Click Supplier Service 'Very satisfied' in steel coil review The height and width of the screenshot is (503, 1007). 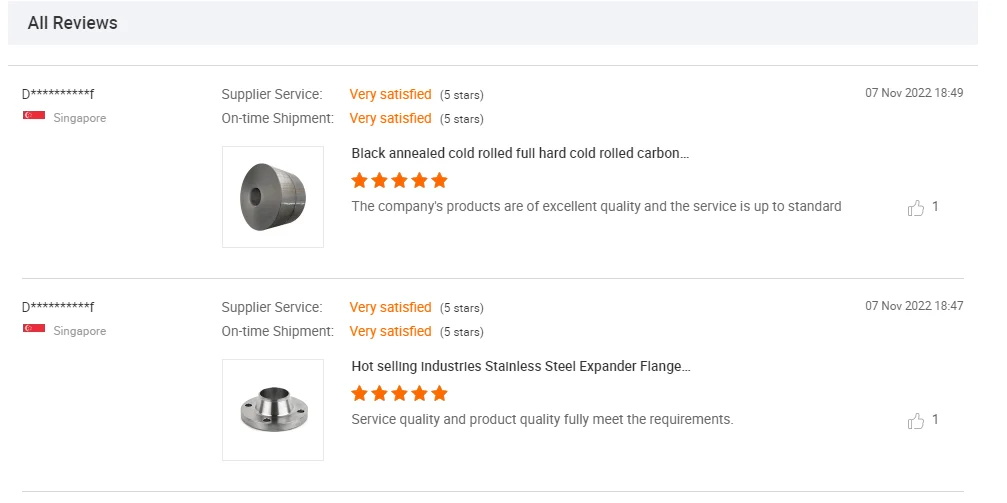coord(390,94)
